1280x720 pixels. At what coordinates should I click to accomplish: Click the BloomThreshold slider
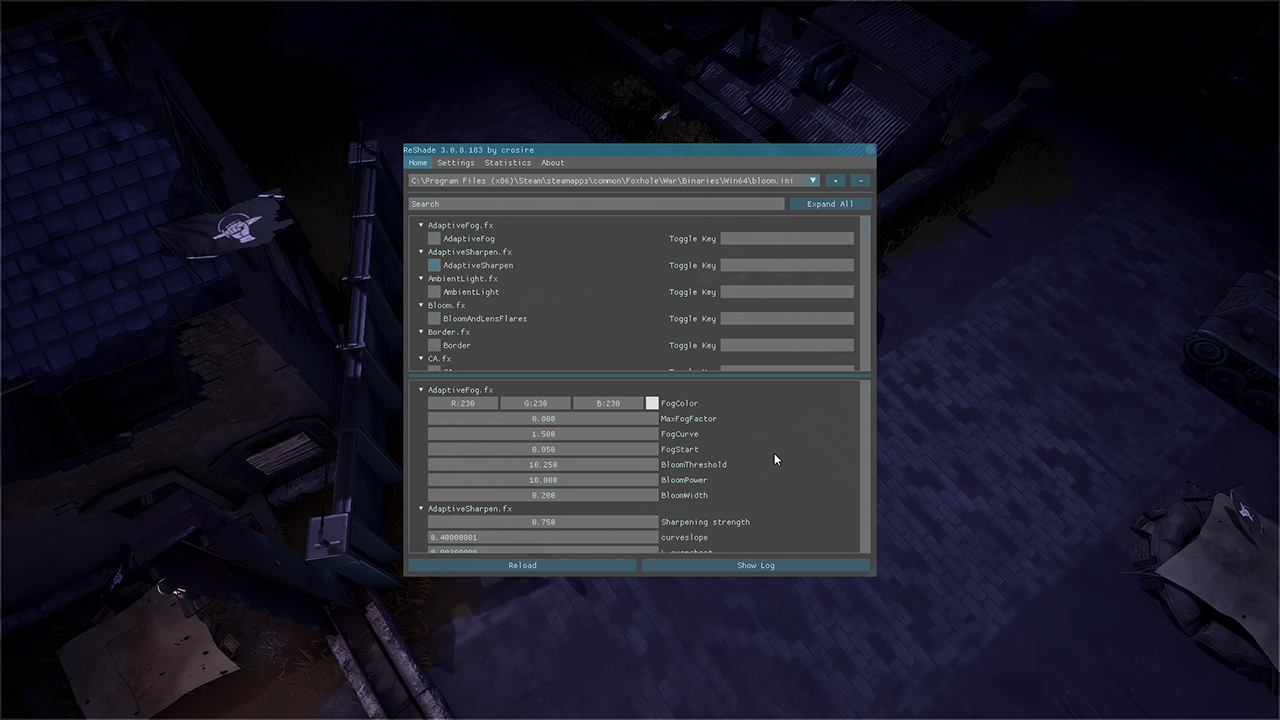pyautogui.click(x=543, y=465)
